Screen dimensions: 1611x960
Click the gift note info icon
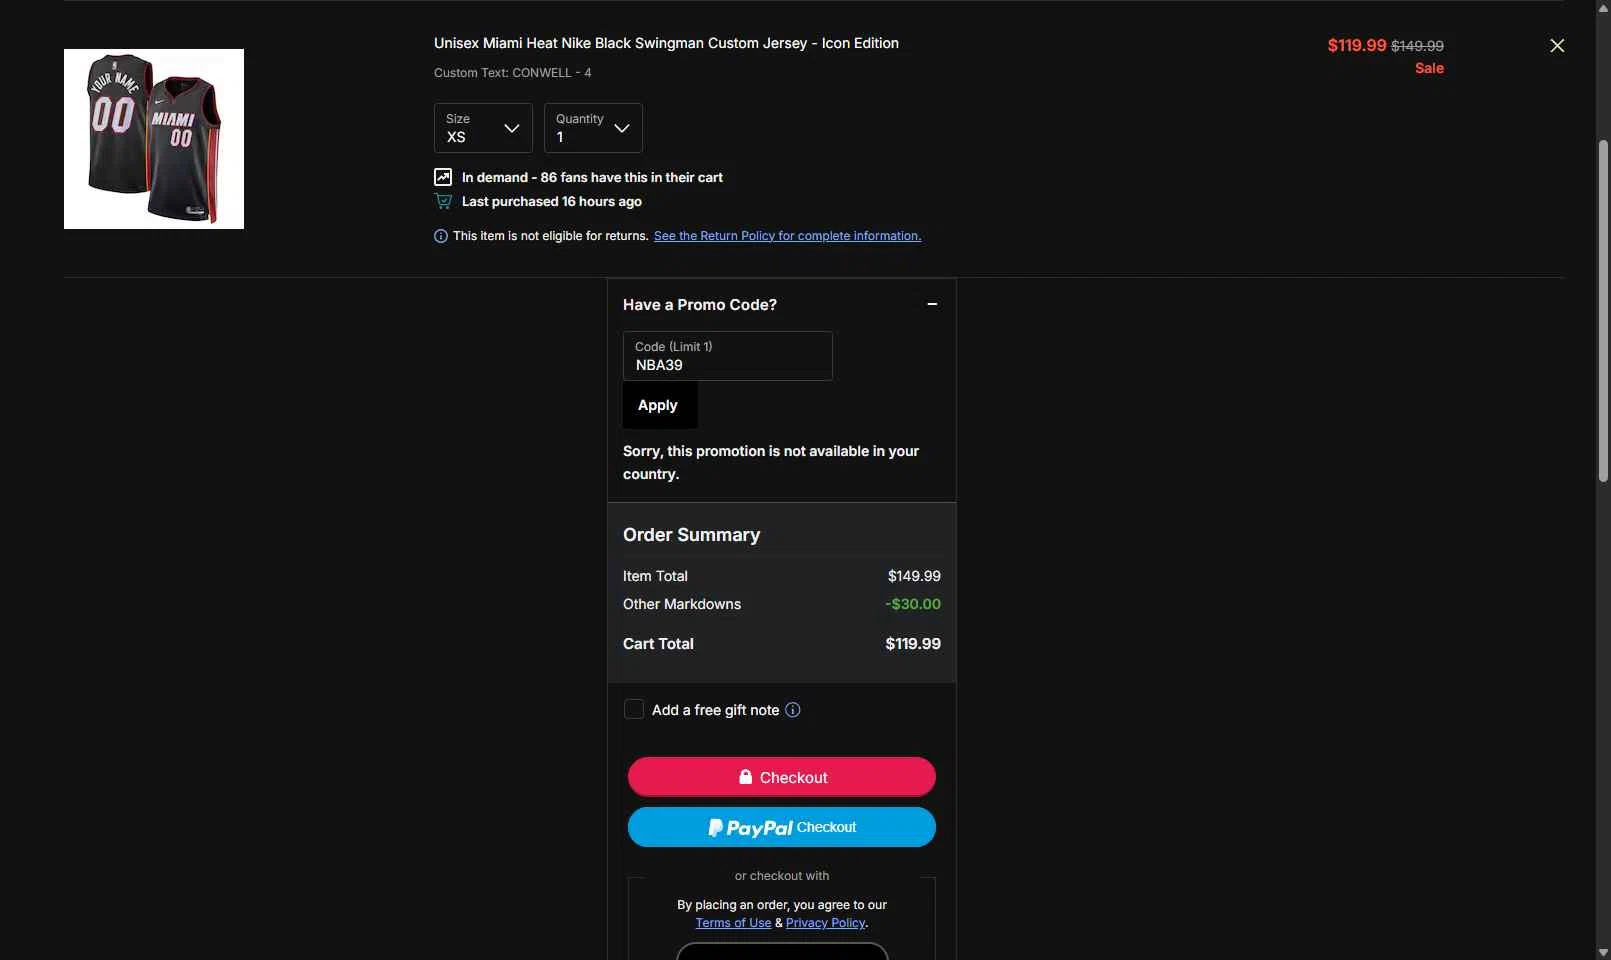click(793, 710)
